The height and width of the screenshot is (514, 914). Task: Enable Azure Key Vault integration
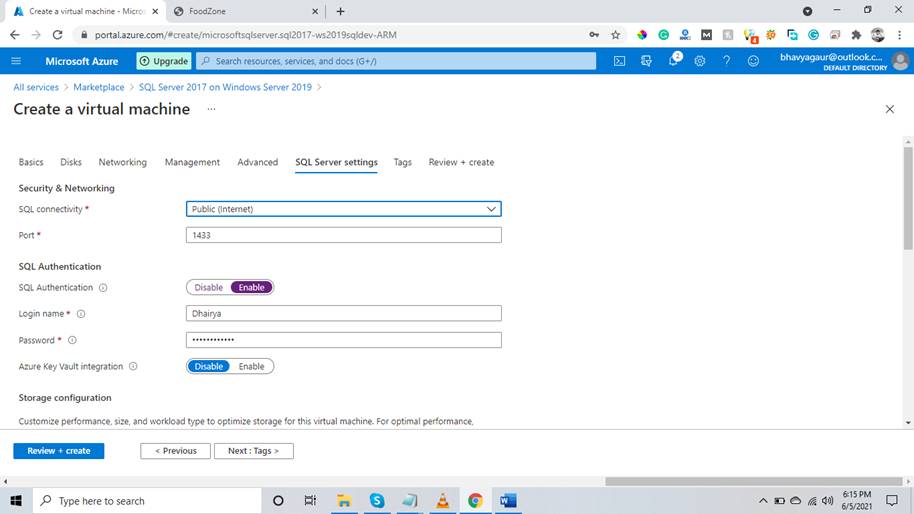[251, 367]
